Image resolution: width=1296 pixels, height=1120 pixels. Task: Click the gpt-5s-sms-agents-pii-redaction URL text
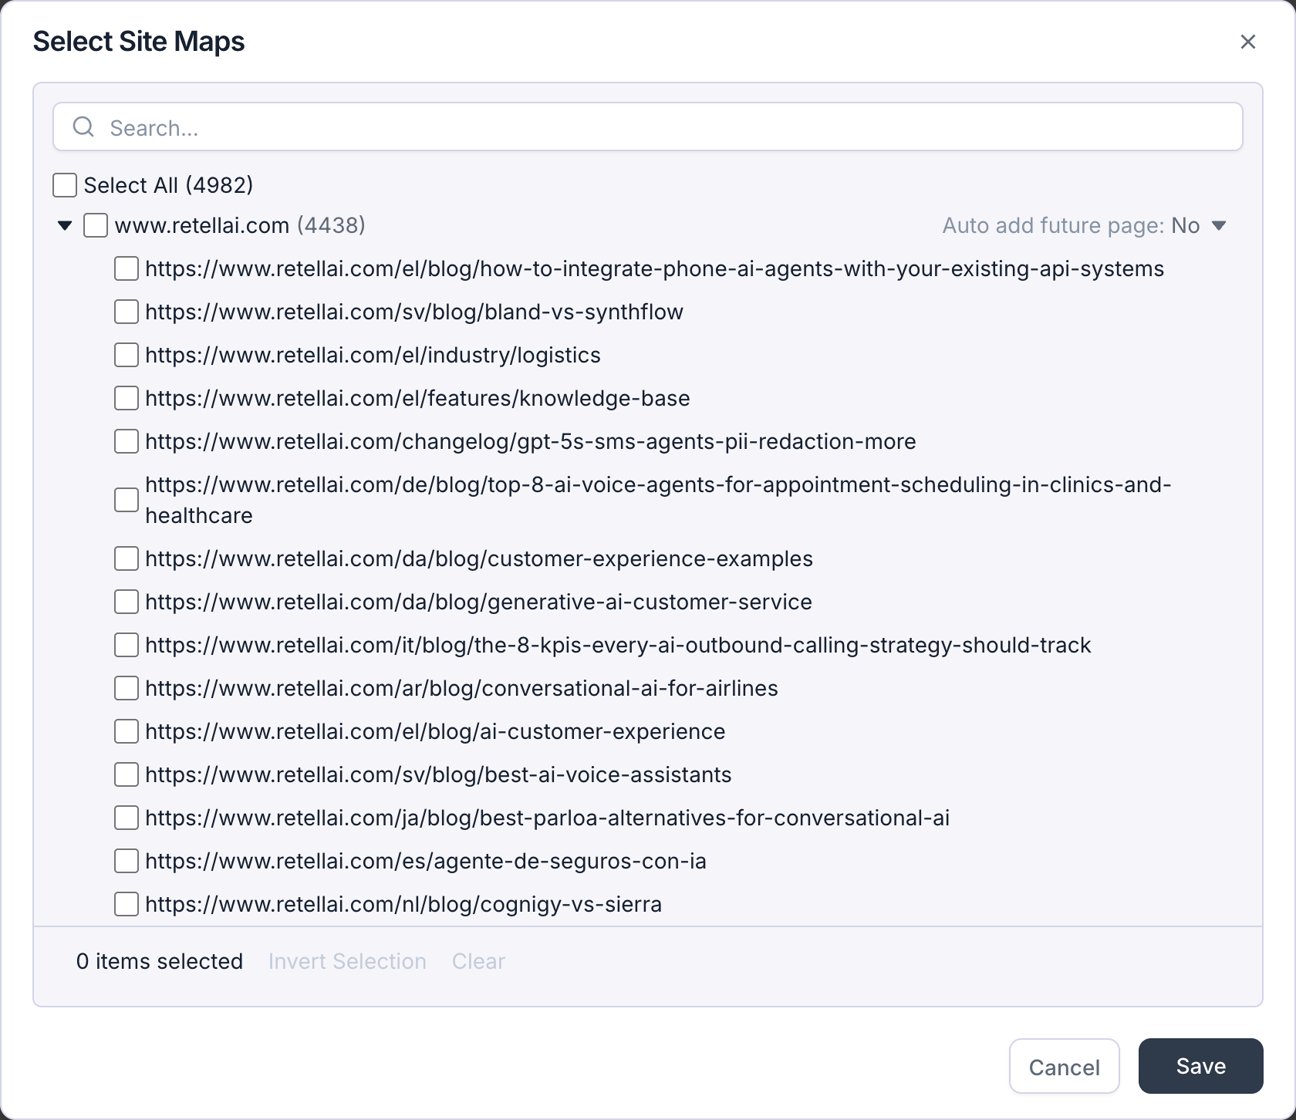(531, 441)
